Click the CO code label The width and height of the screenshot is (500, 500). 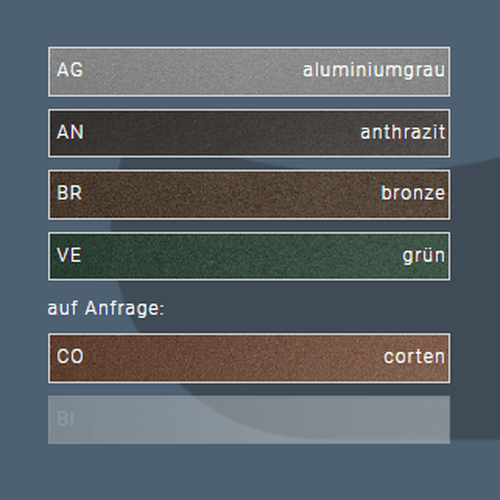point(70,356)
